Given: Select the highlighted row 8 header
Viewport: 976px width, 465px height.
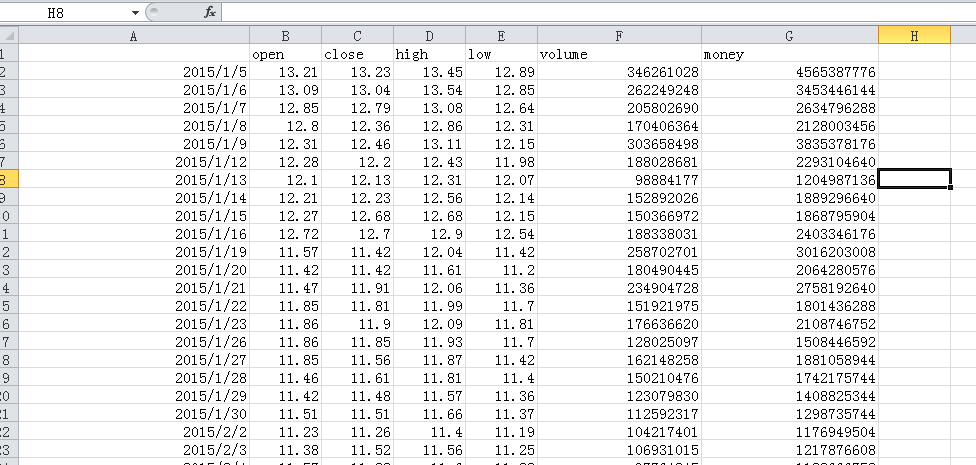Looking at the screenshot, I should pos(9,180).
